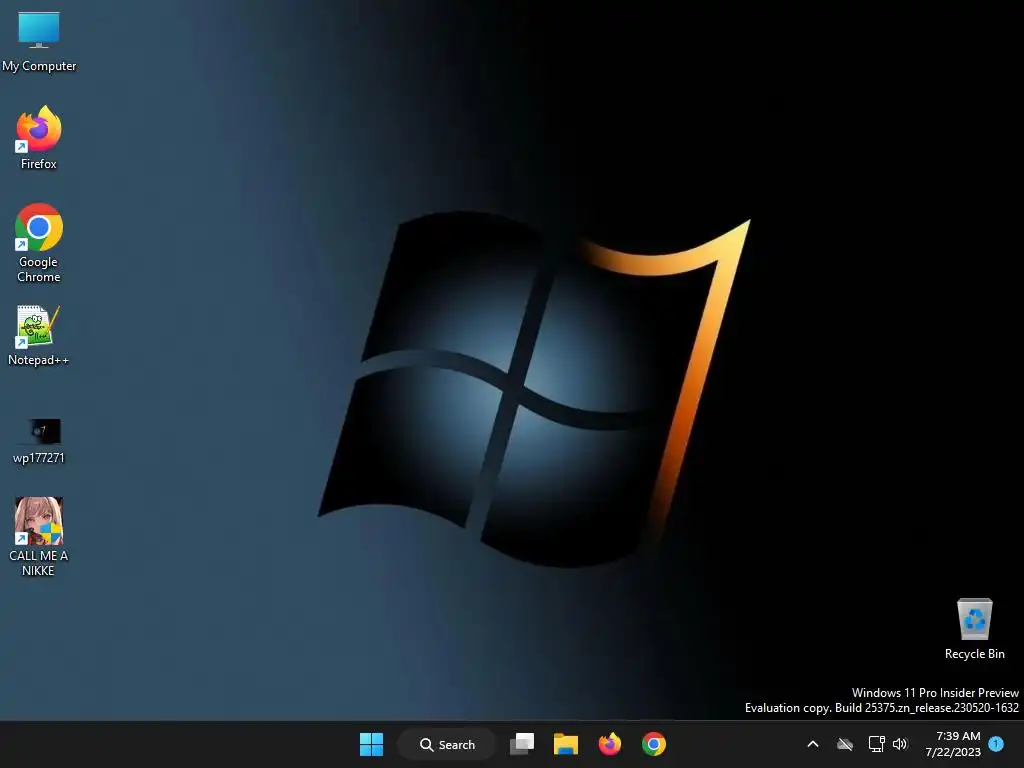Launch Firefox from the taskbar

point(609,744)
